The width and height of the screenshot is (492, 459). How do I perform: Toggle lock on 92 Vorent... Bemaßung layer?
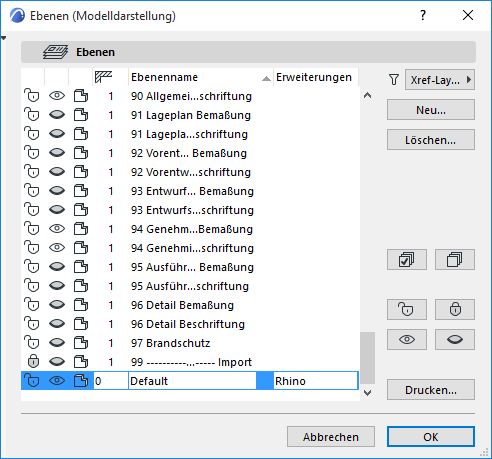[32, 153]
